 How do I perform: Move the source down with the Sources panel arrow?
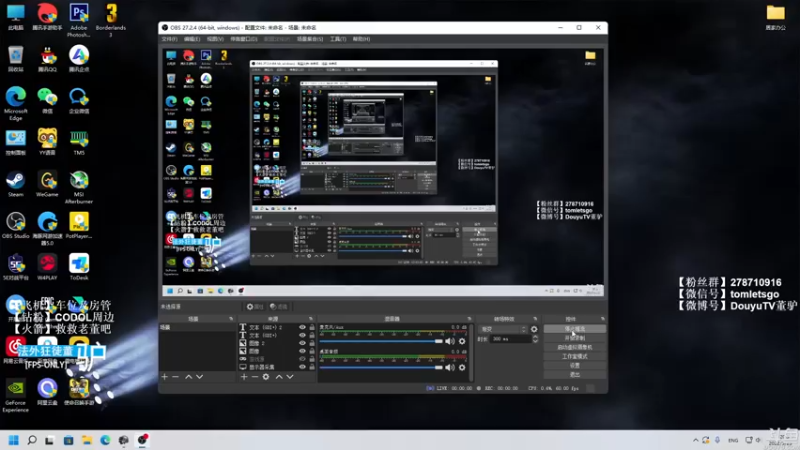coord(290,377)
